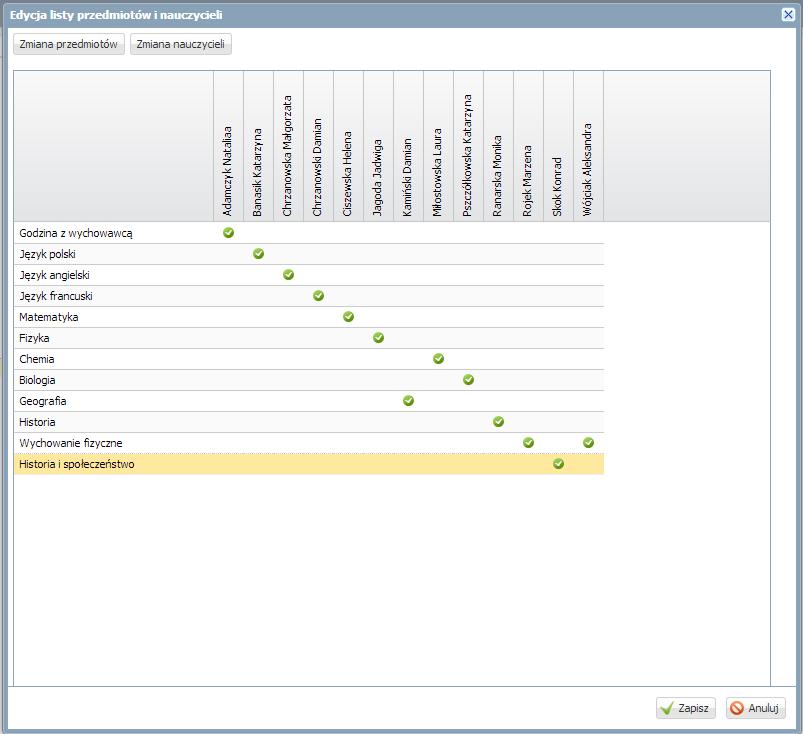
Task: Click the Skok Konrad column header
Action: coord(558,146)
